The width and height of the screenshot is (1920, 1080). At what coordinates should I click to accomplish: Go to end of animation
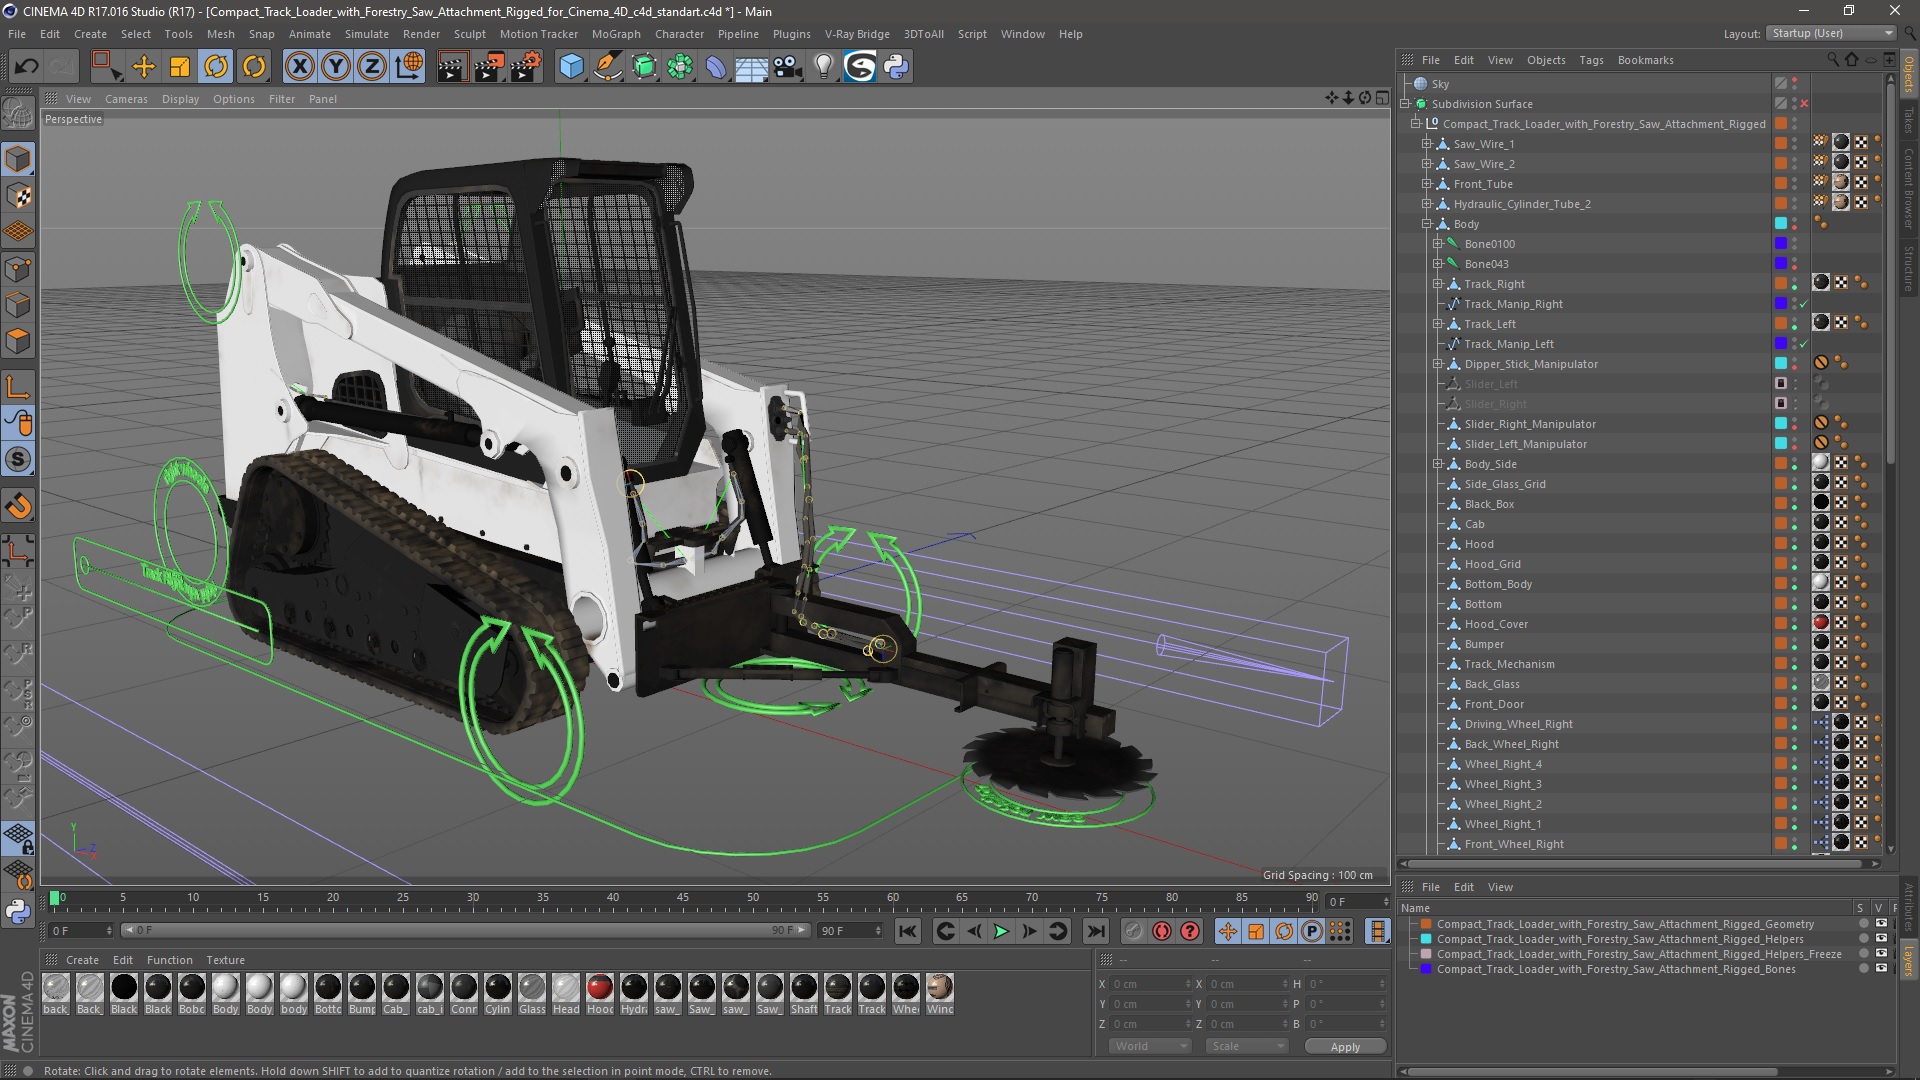tap(1096, 932)
